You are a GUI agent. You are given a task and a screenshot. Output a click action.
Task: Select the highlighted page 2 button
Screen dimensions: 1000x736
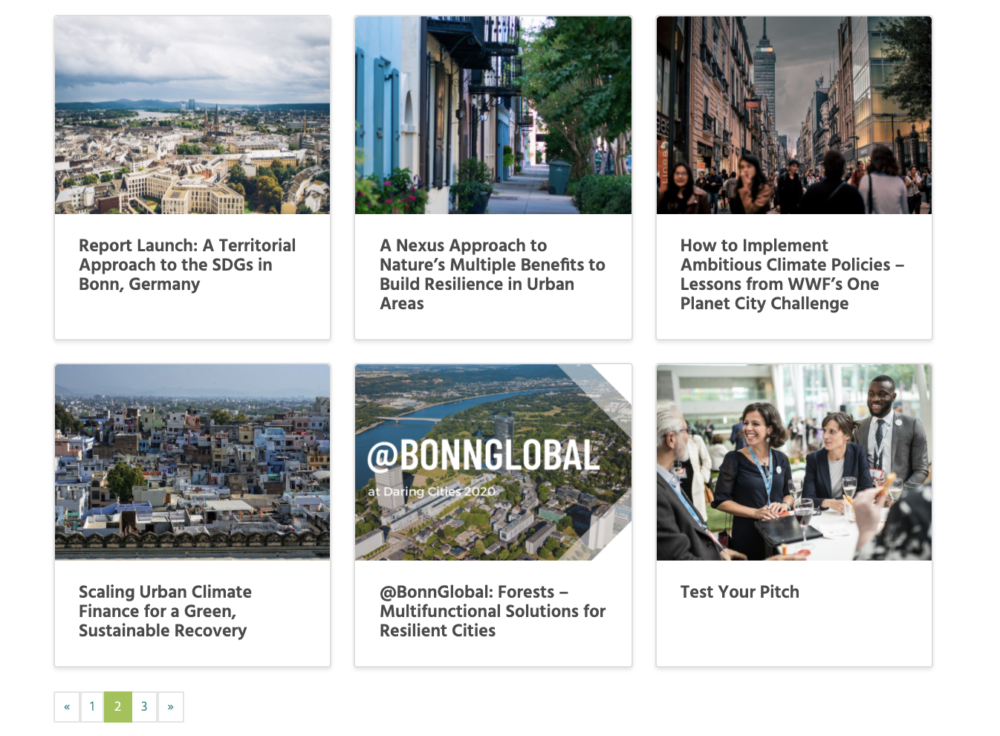[118, 707]
